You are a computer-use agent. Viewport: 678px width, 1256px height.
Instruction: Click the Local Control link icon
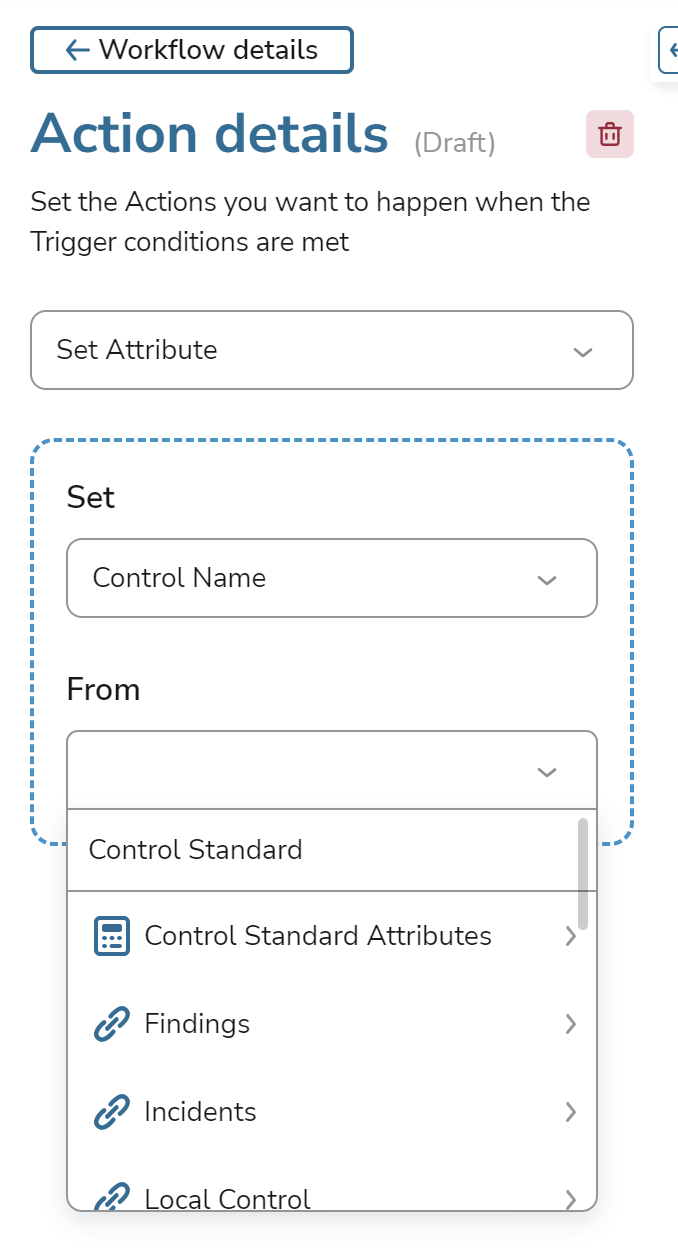click(112, 1197)
